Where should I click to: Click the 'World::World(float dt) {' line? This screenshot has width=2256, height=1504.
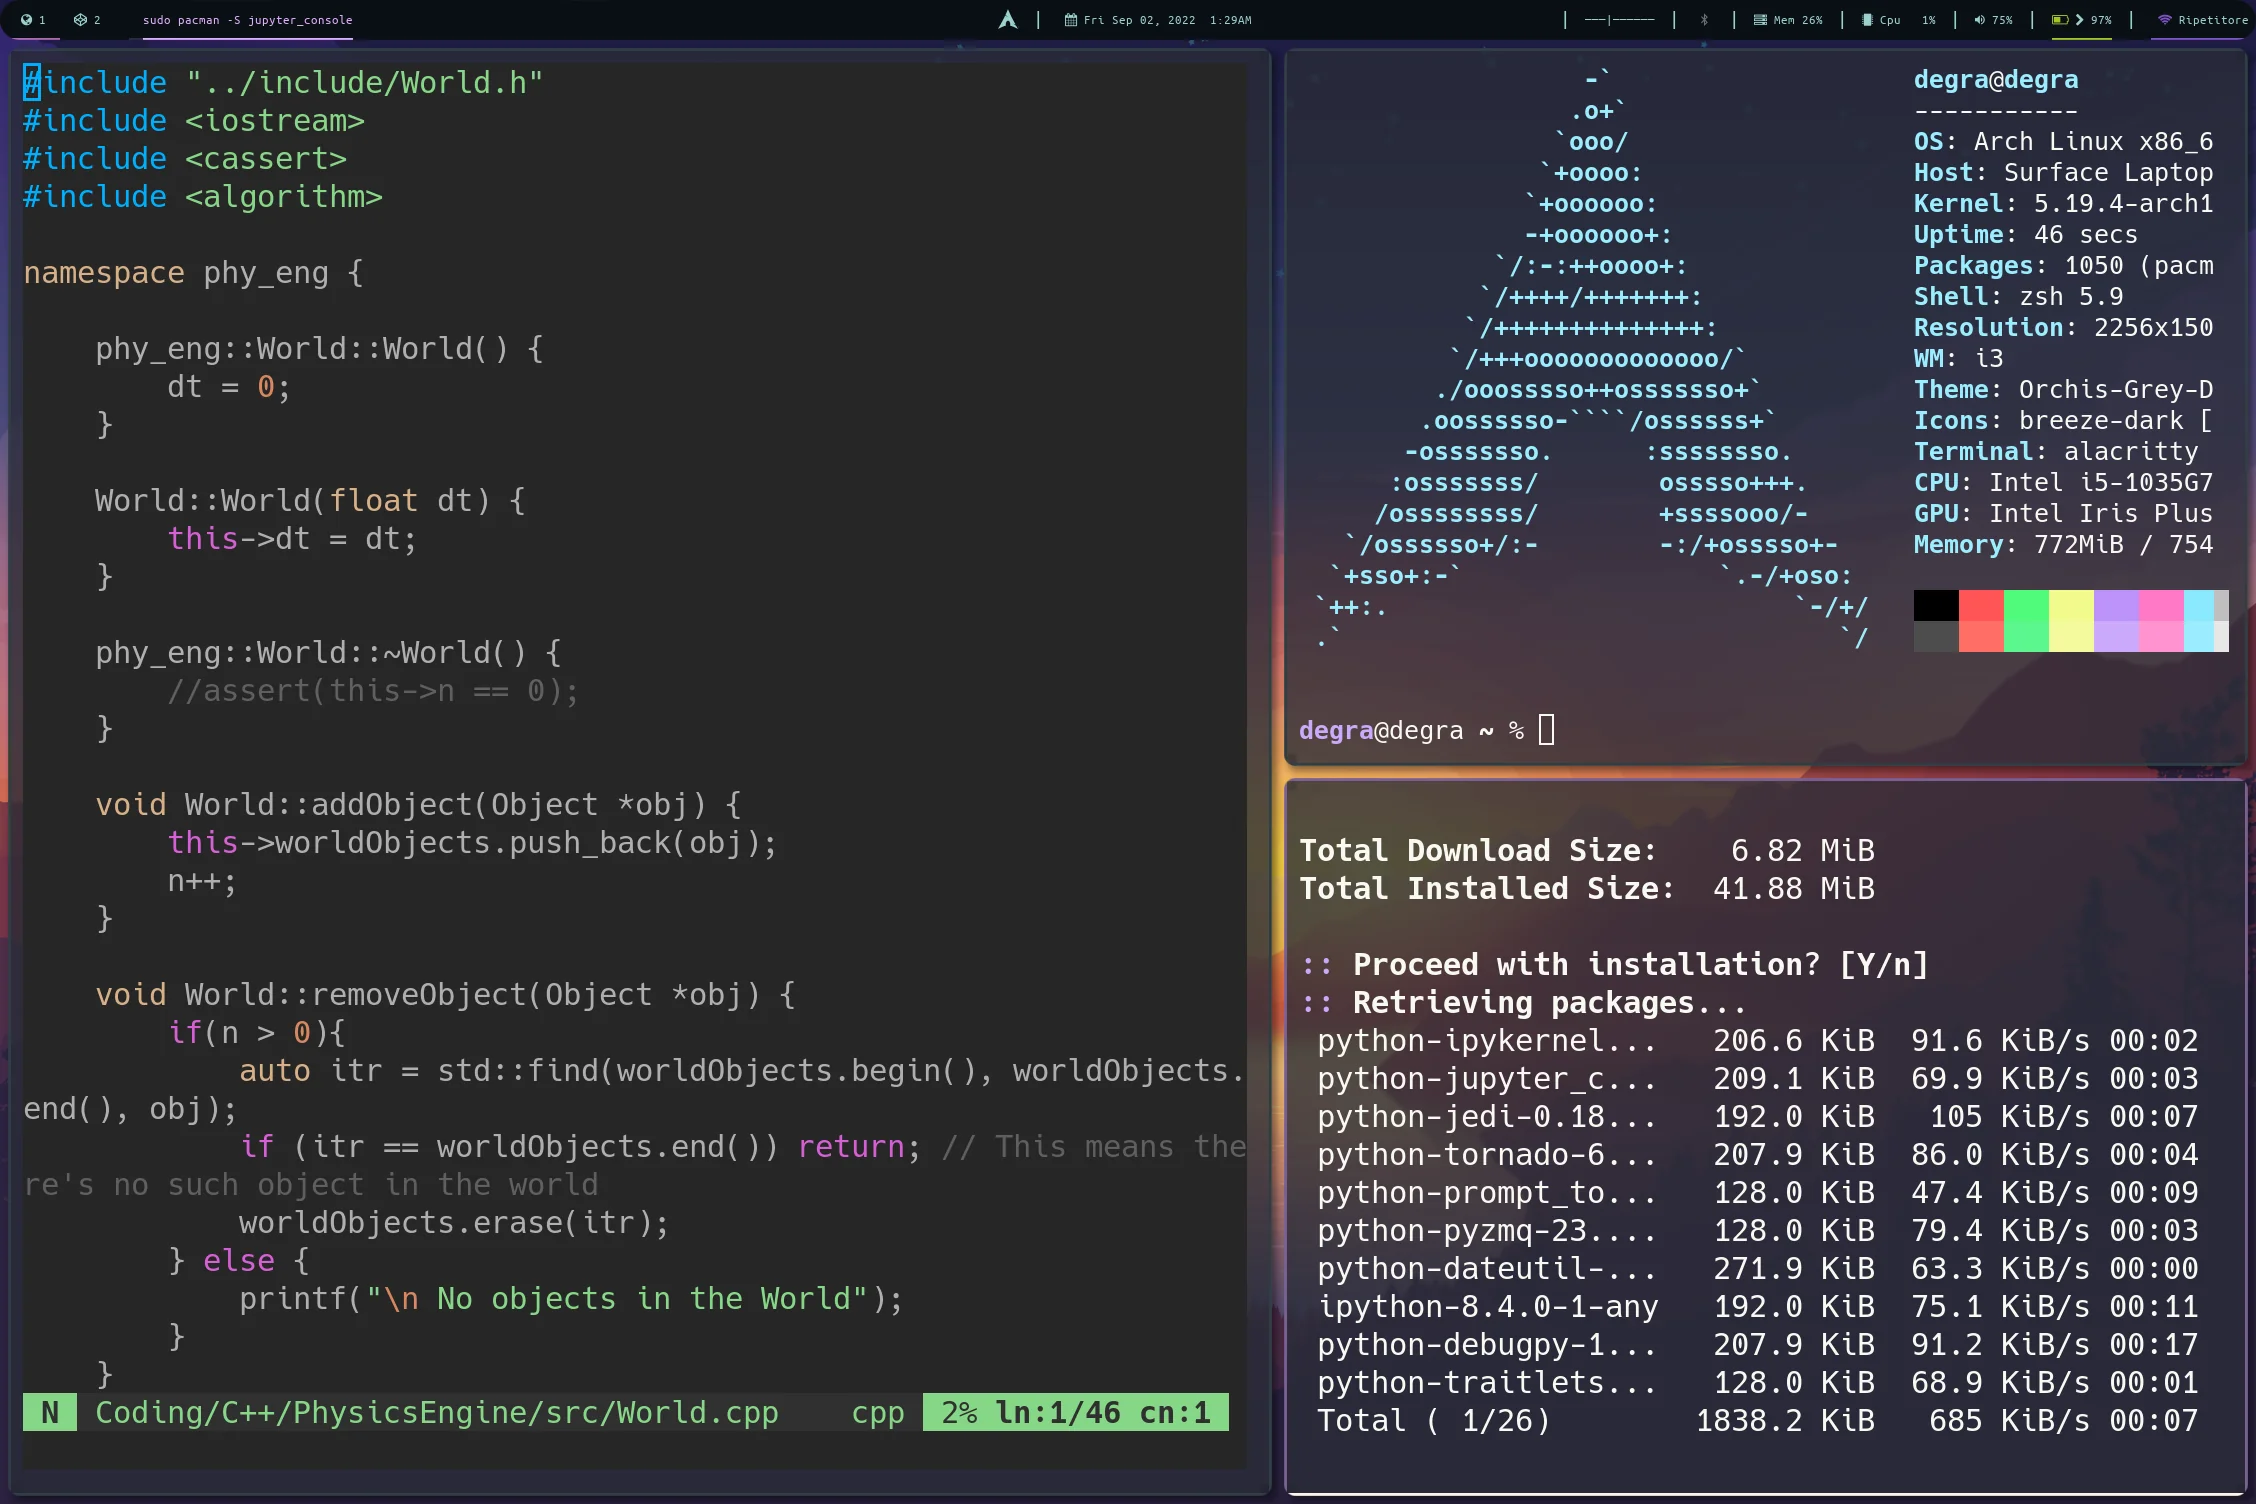coord(310,500)
